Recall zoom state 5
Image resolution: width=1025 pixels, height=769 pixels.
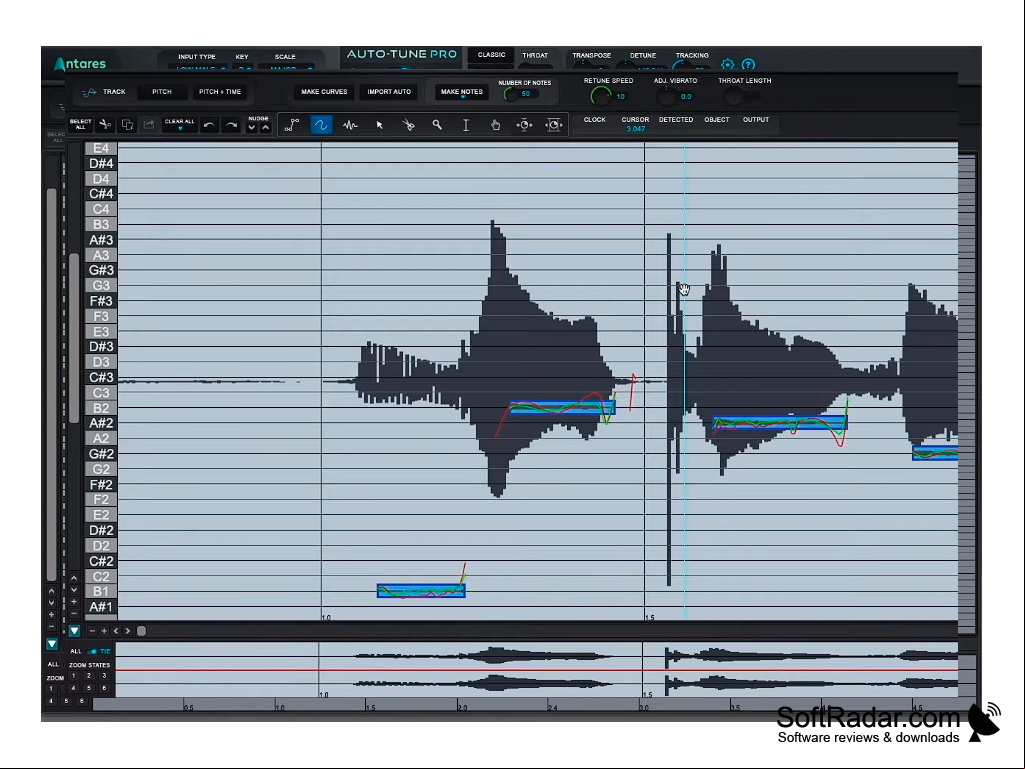pos(89,688)
